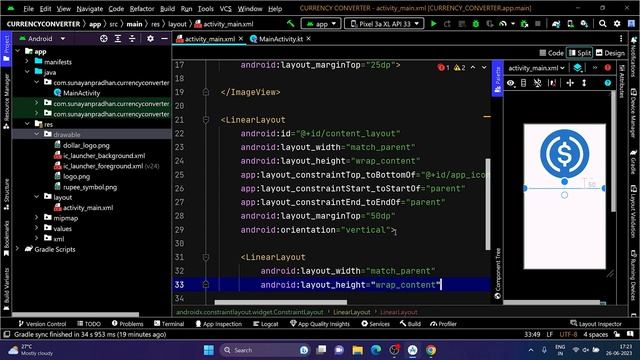Toggle the Structure tool window
The image size is (640, 360).
point(6,194)
